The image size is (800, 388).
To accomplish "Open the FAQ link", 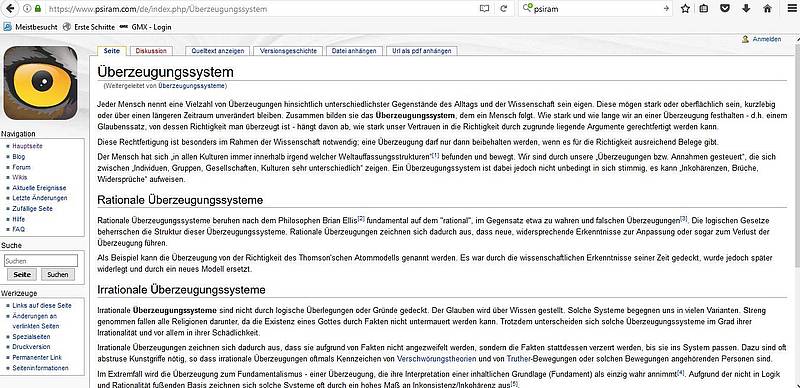I will click(x=18, y=229).
